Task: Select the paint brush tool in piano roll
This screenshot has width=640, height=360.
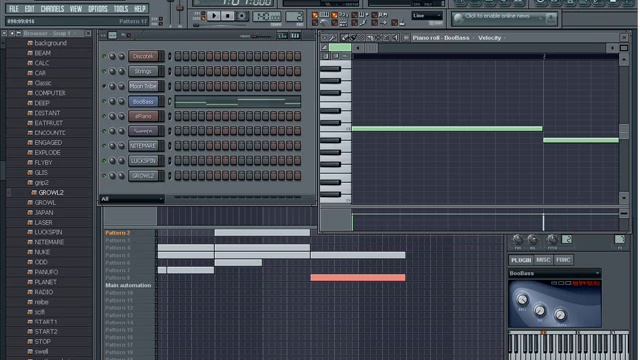Action: [353, 38]
